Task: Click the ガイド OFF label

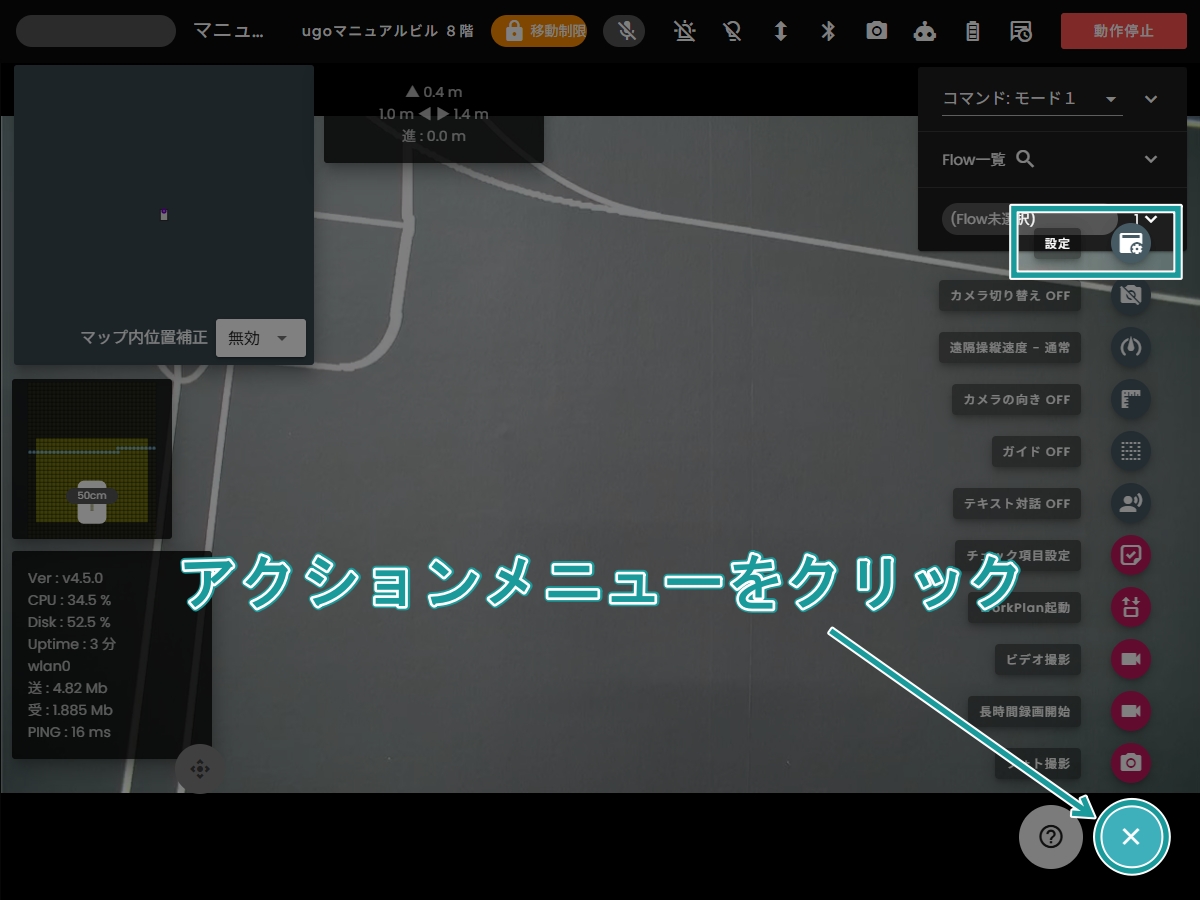Action: (1036, 451)
